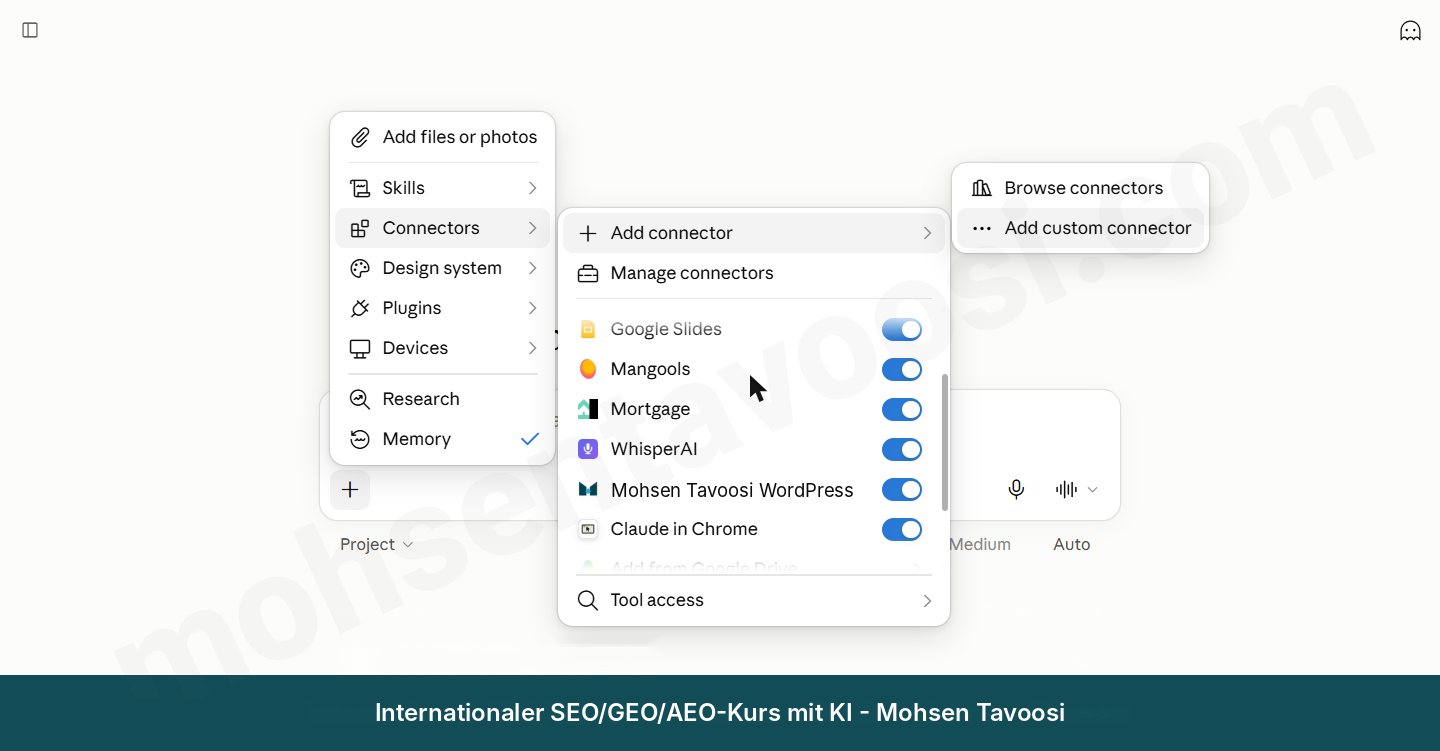Click the Browse connectors library icon
1440x751 pixels.
point(982,188)
